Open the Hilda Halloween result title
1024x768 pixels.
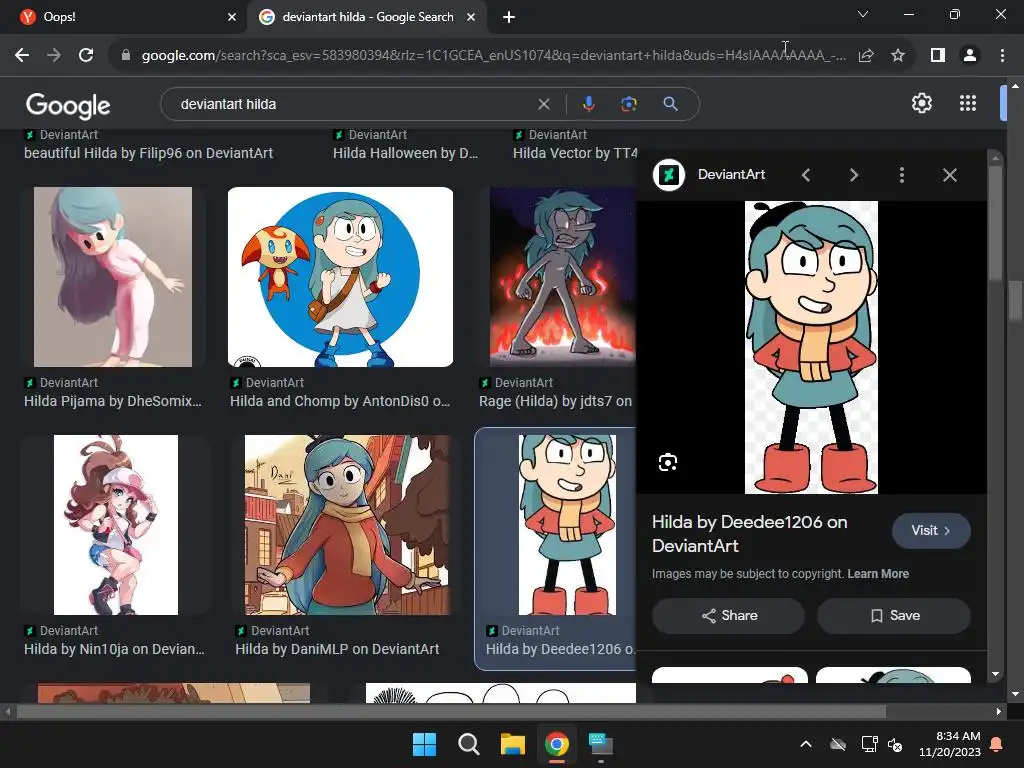(x=406, y=153)
